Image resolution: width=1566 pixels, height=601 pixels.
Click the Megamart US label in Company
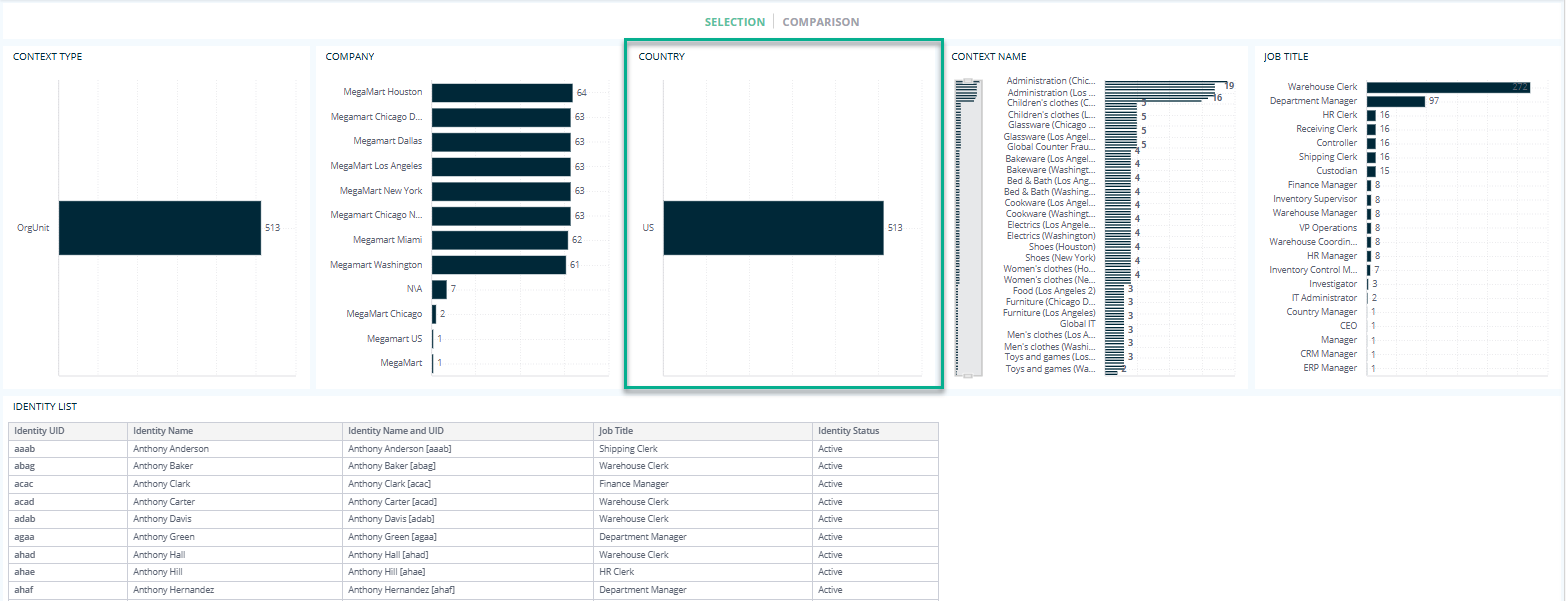click(x=394, y=339)
